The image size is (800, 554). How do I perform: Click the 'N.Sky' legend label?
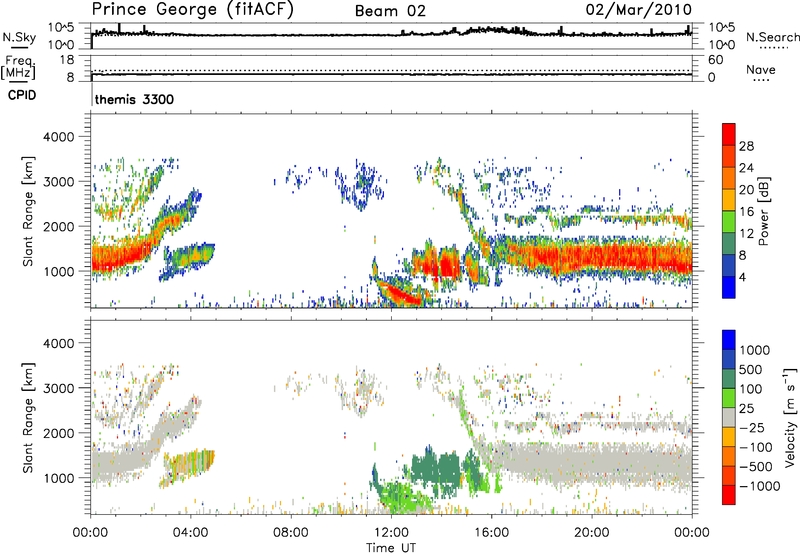(19, 37)
